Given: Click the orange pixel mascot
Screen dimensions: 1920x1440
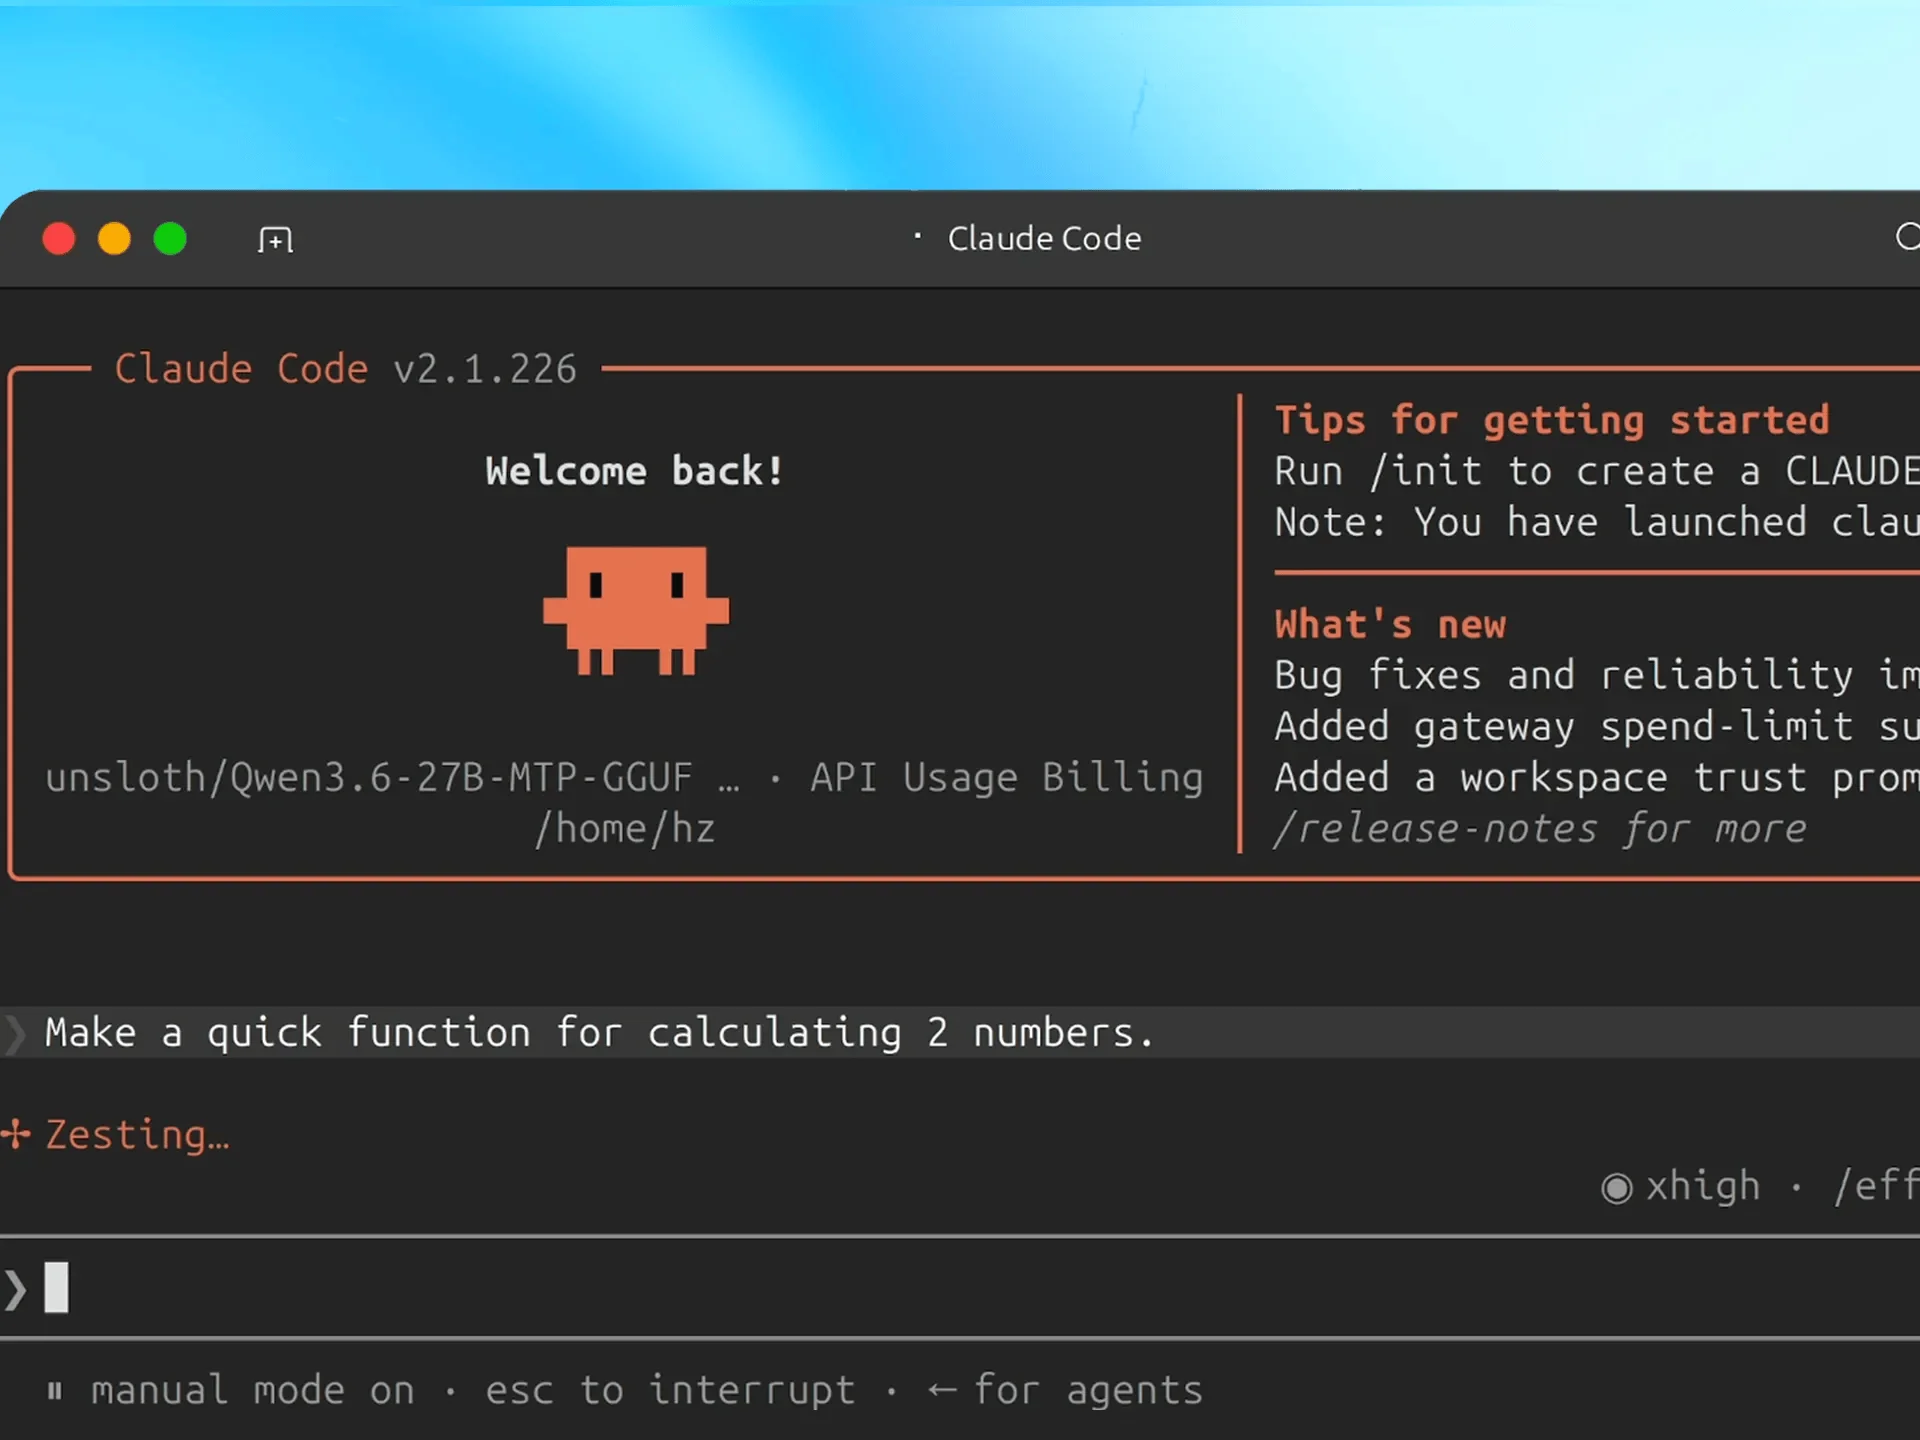Looking at the screenshot, I should click(636, 611).
